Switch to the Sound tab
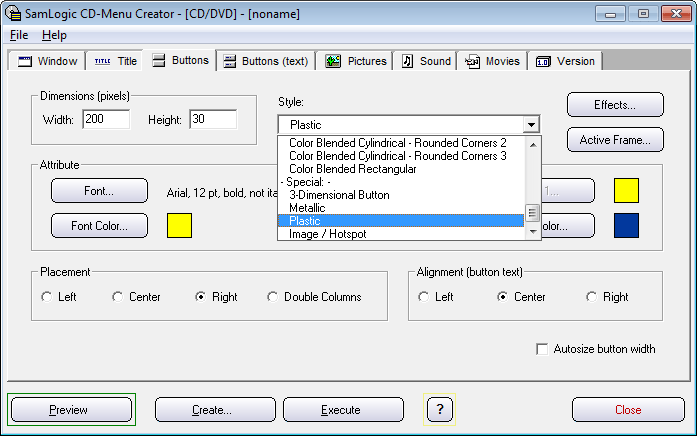 (425, 61)
